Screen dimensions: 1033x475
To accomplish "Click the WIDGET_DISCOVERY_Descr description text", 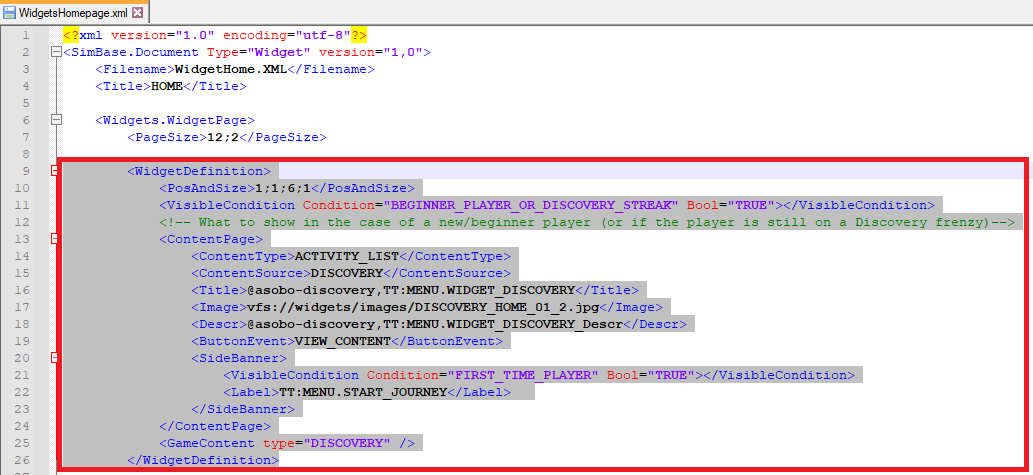I will [435, 324].
